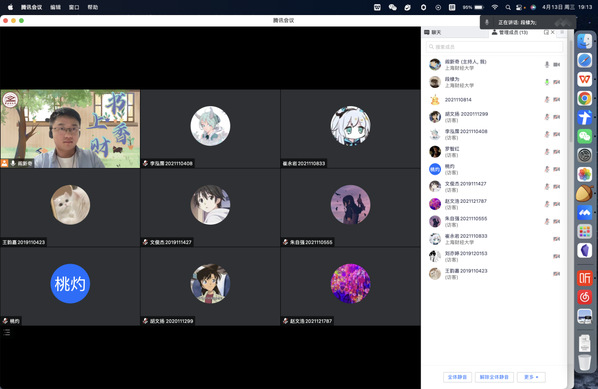Click the 解除全体静音 unmute all button
The width and height of the screenshot is (598, 389).
pyautogui.click(x=494, y=377)
